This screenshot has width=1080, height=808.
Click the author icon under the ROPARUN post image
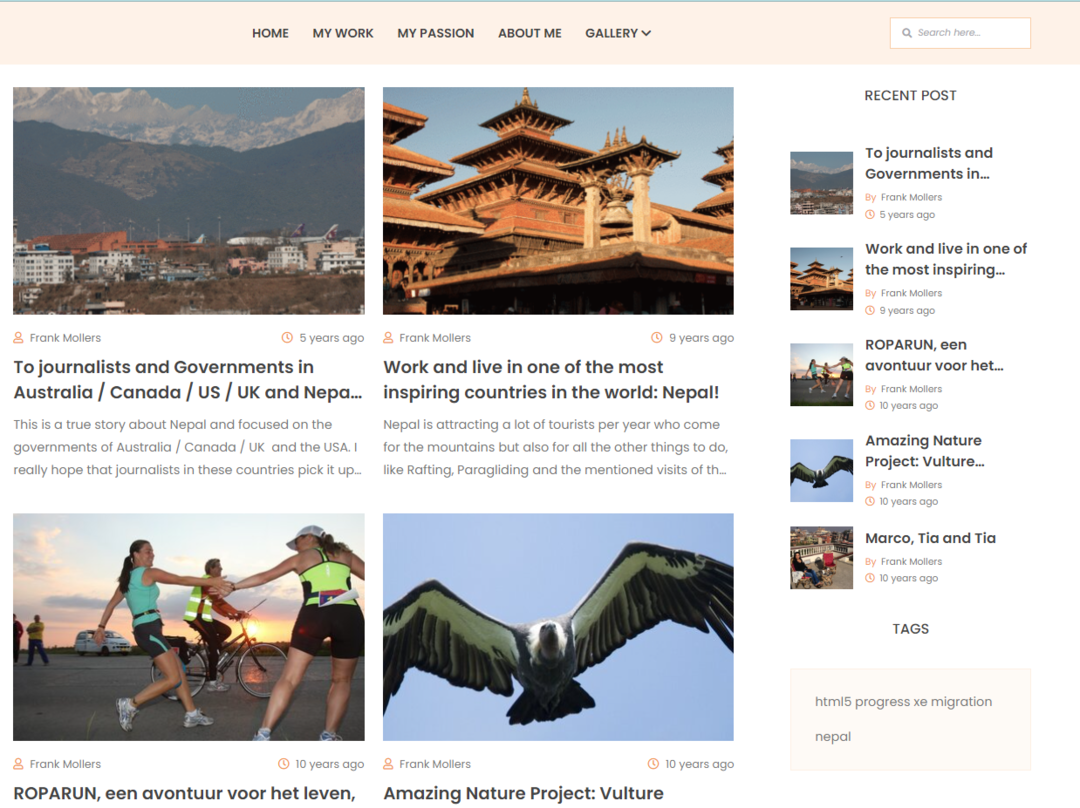tap(19, 764)
